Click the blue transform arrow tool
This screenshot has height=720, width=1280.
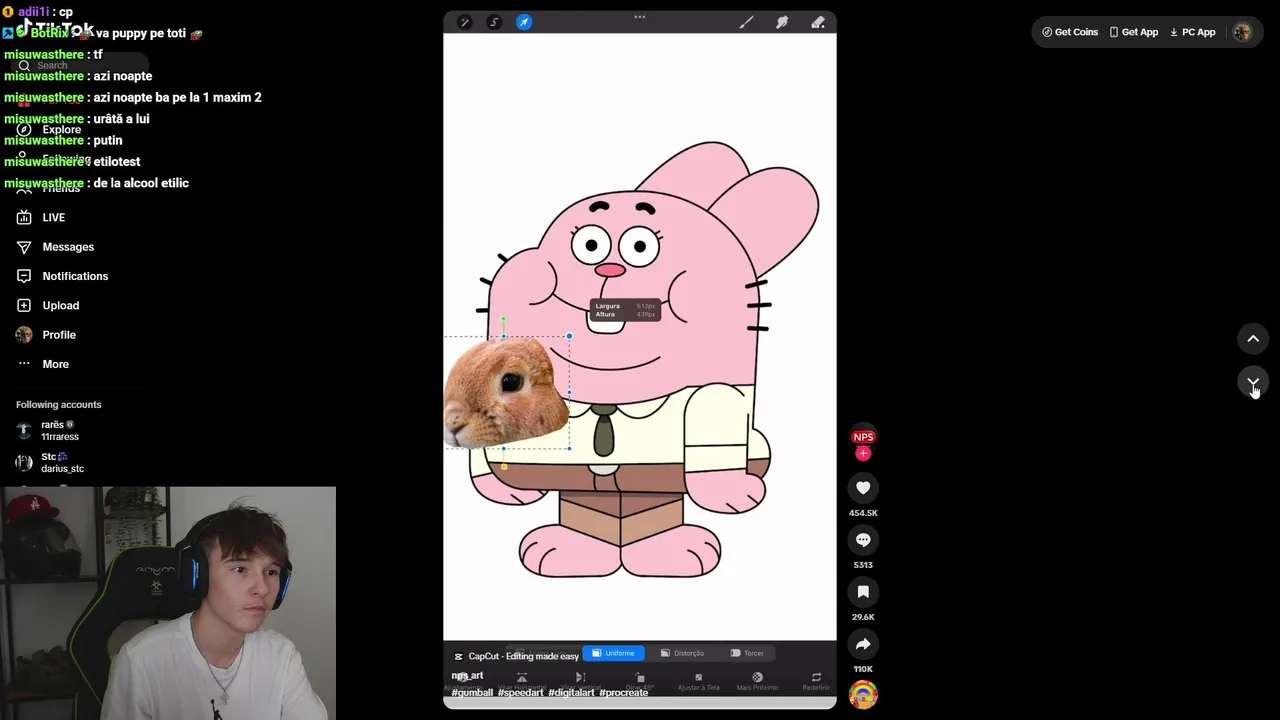524,22
